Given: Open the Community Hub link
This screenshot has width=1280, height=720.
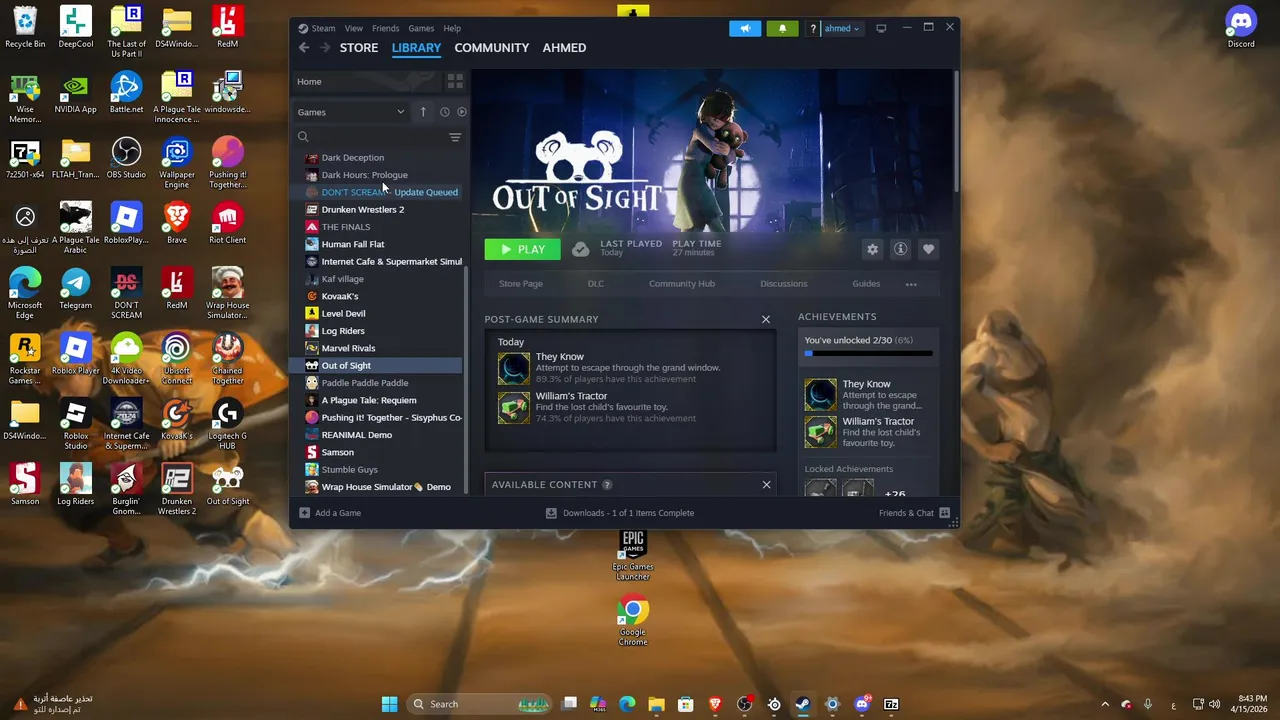Looking at the screenshot, I should (682, 284).
